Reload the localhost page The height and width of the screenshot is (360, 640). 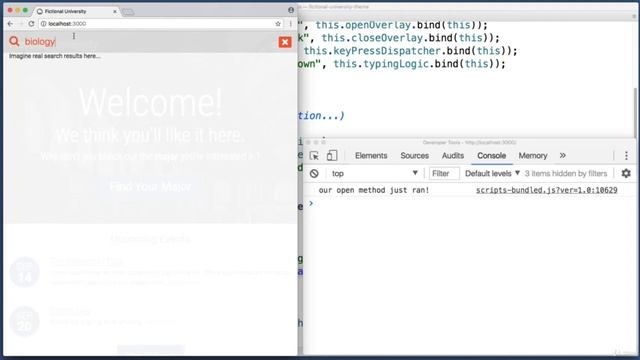[31, 24]
